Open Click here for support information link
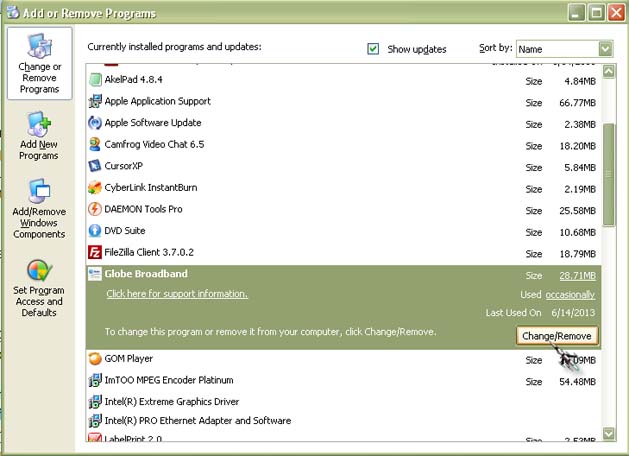The image size is (629, 456). coord(177,294)
